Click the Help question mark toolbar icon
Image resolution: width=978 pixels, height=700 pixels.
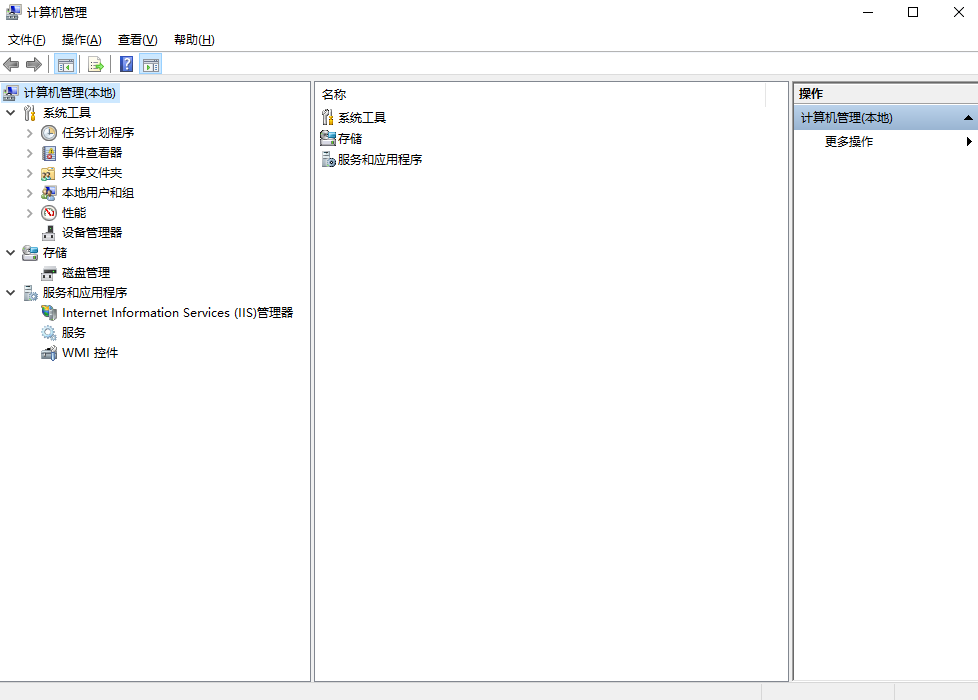click(124, 63)
